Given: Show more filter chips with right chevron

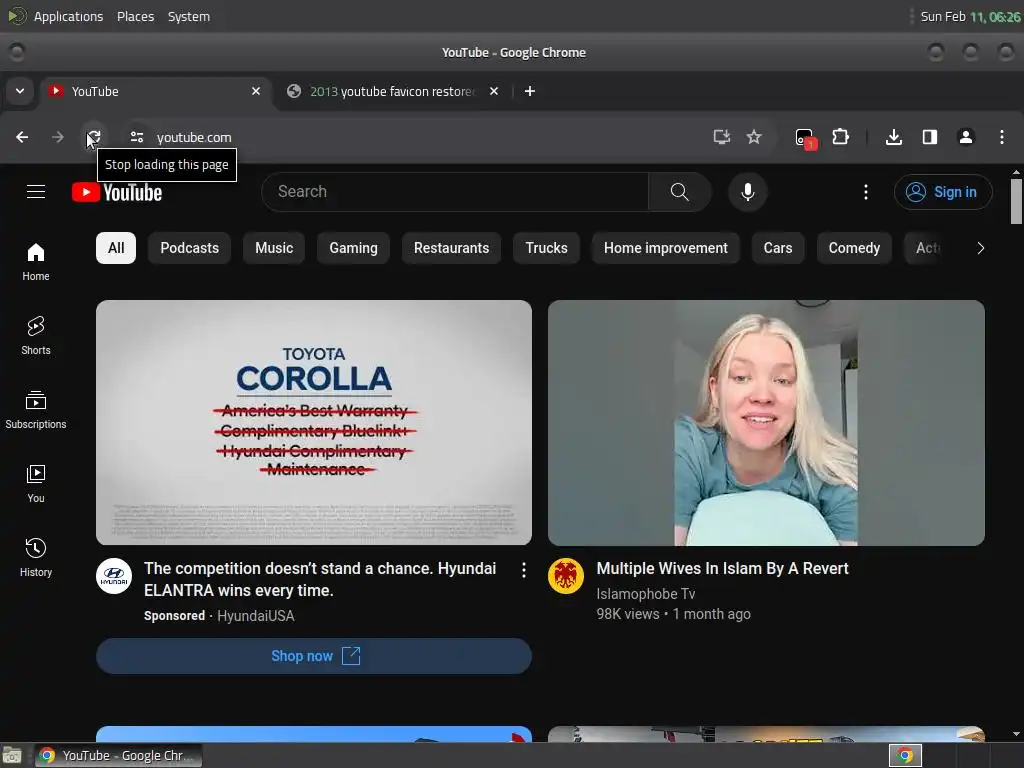Looking at the screenshot, I should tap(980, 248).
